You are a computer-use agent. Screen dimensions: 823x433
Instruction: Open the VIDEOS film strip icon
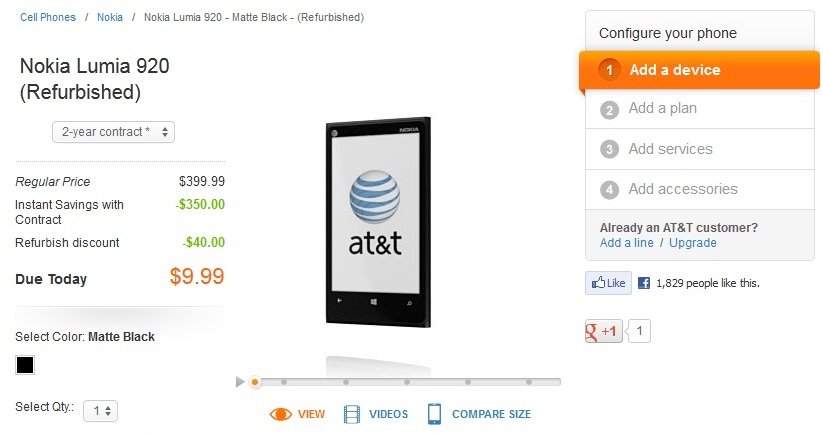click(x=352, y=414)
